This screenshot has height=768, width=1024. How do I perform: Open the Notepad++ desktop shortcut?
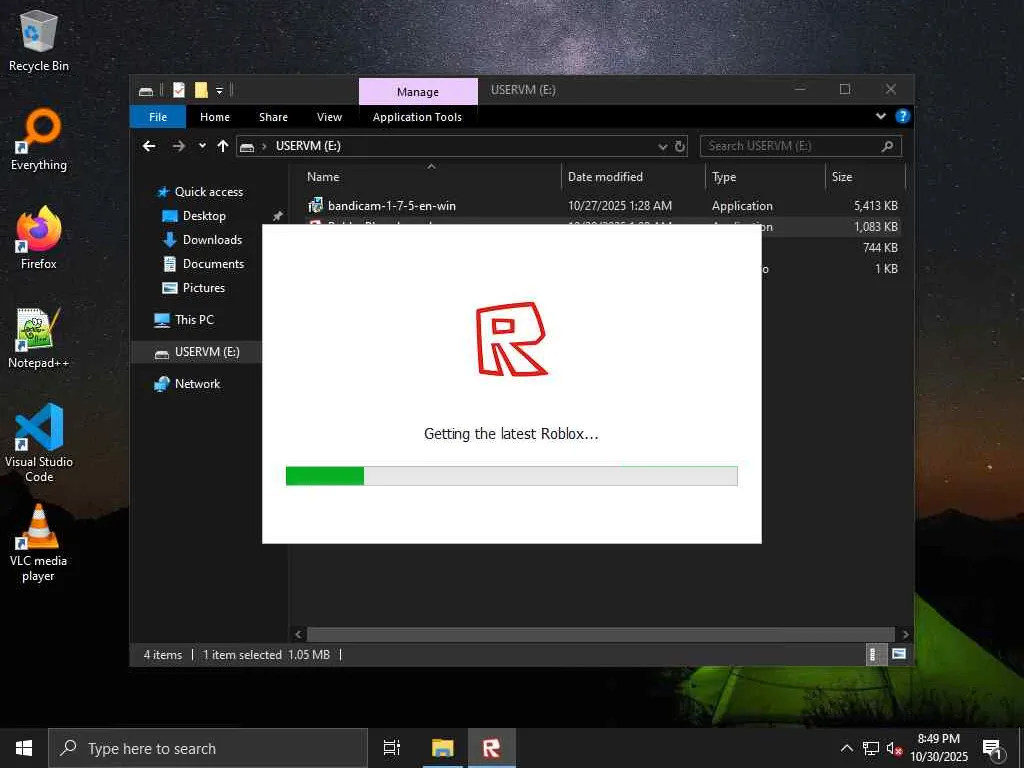point(39,338)
